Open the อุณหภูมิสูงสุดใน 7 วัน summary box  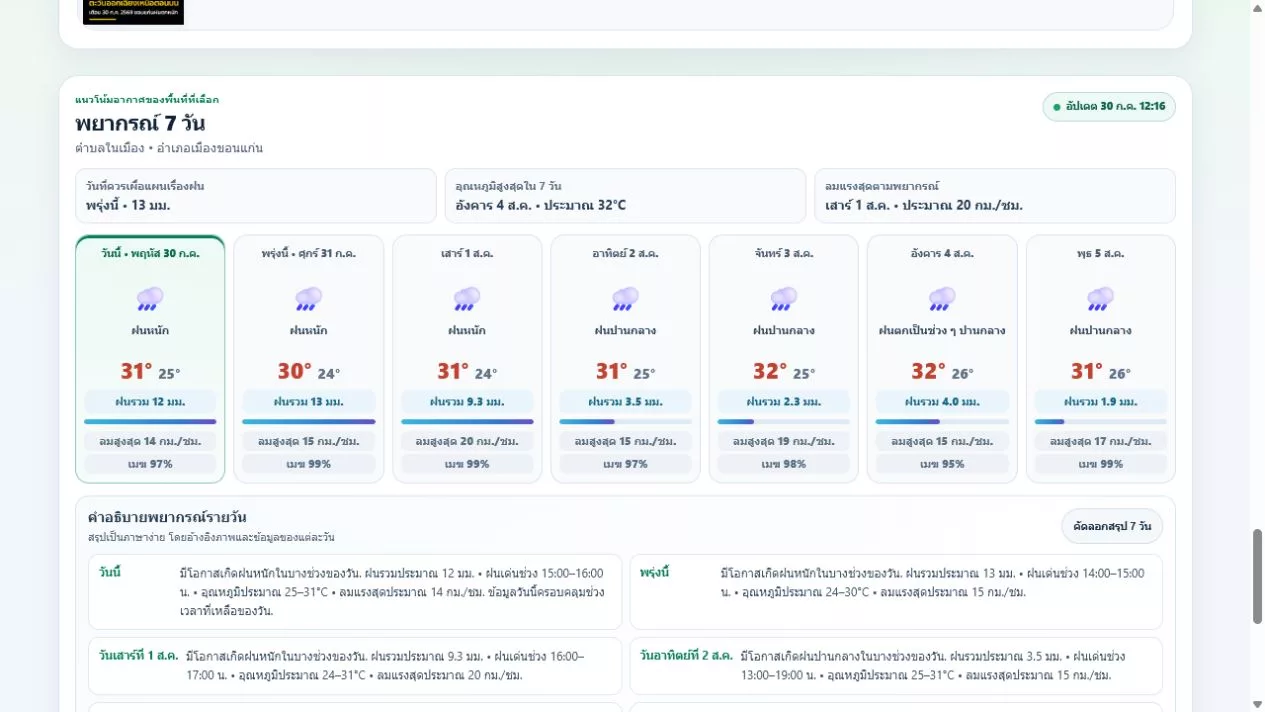[x=625, y=196]
